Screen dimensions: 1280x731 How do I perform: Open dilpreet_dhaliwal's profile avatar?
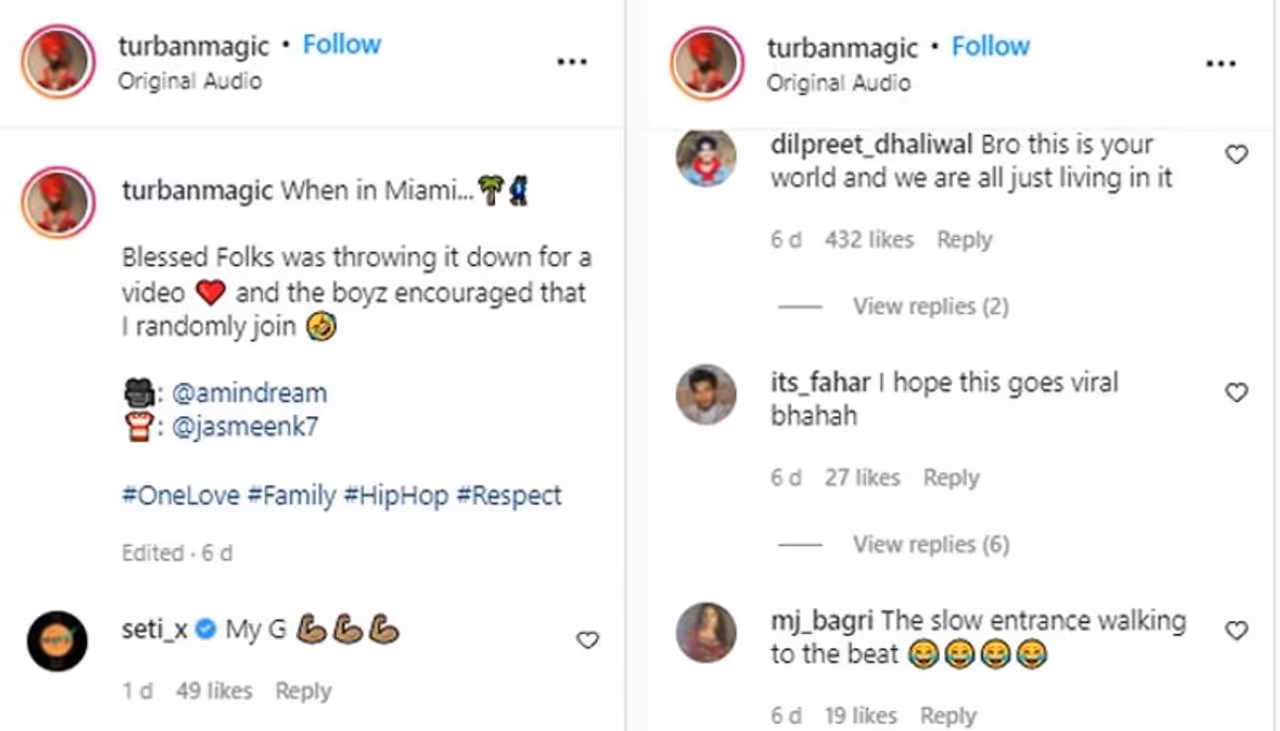pos(706,158)
